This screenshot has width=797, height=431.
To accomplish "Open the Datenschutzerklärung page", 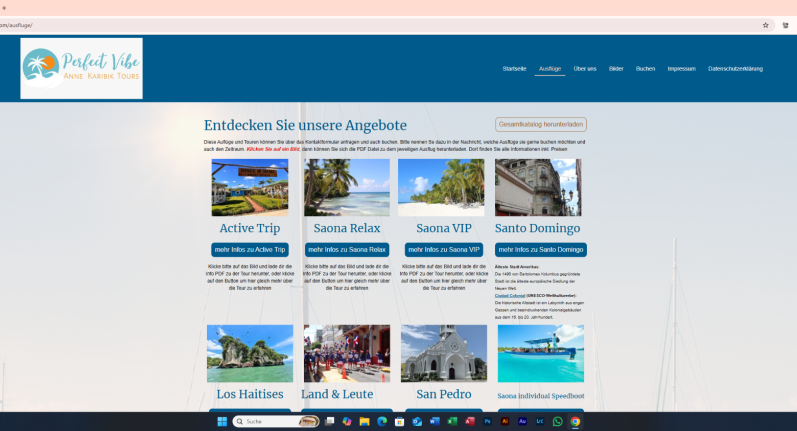I will coord(735,69).
